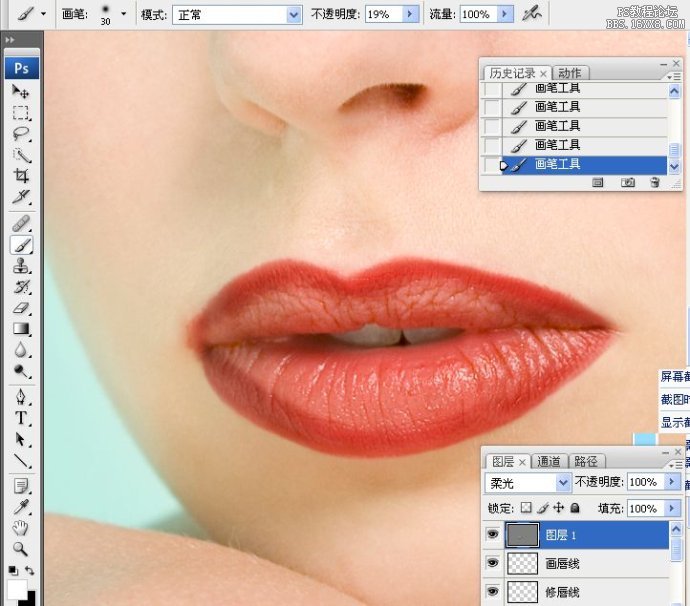Select the Eraser tool

(20, 308)
